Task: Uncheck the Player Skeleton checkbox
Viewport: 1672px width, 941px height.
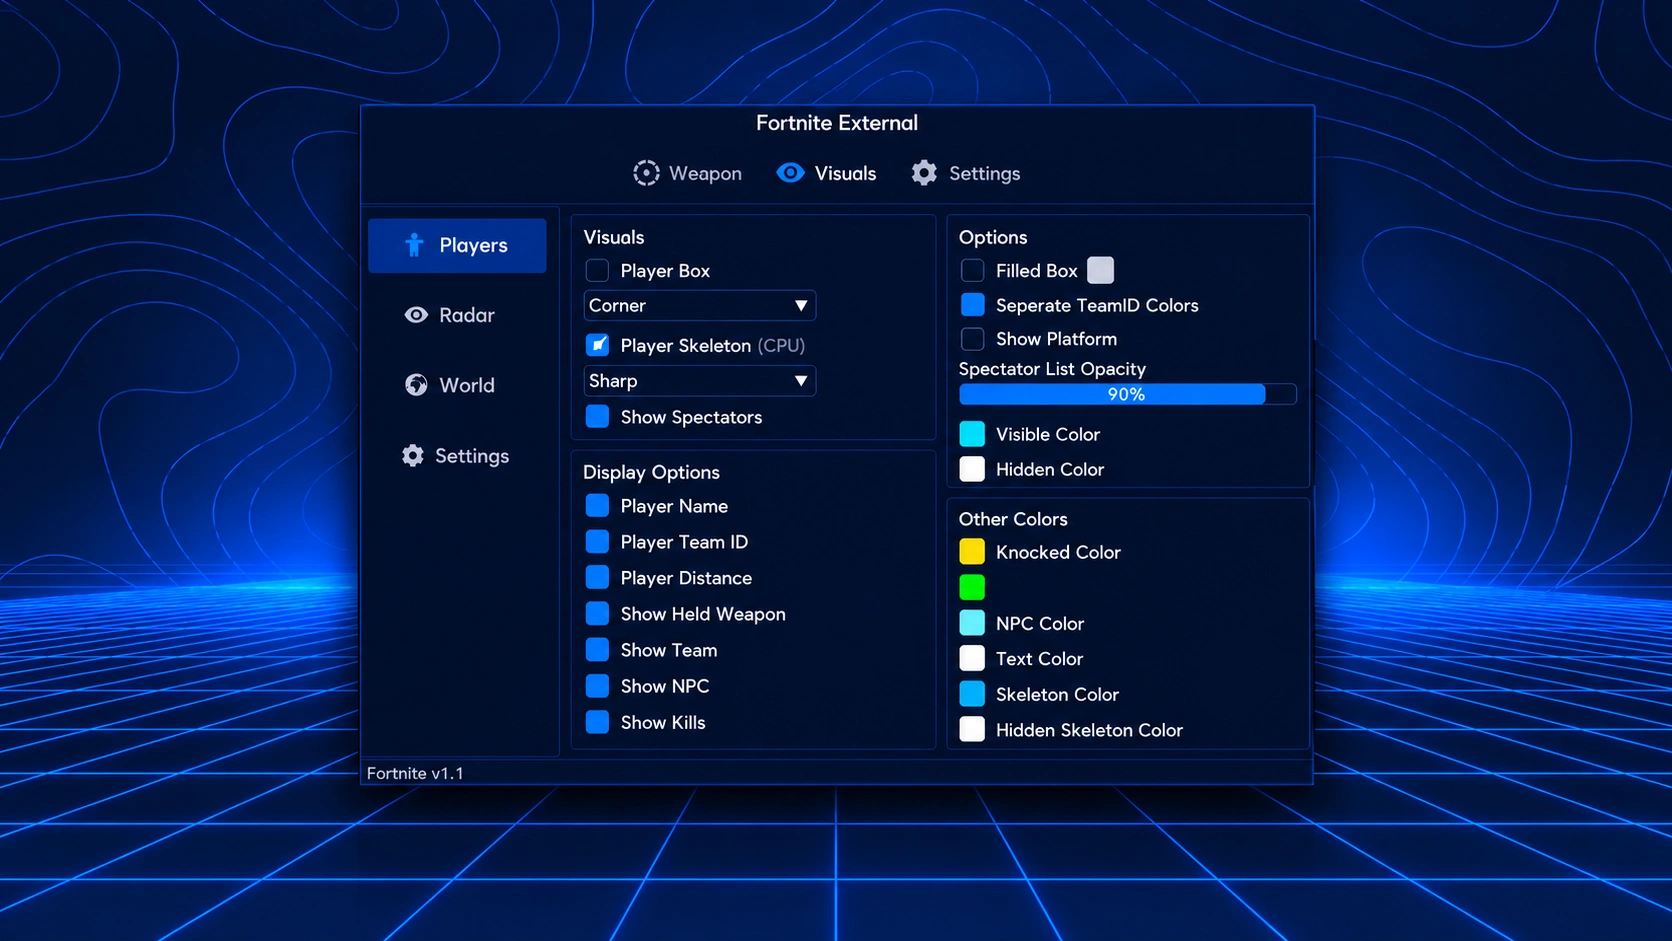Action: [x=597, y=345]
